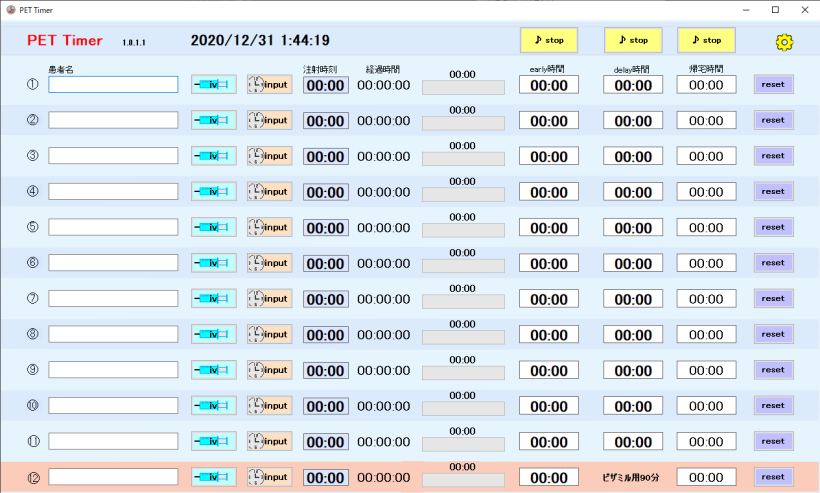
Task: Click the clock input button in row ②
Action: pos(269,120)
